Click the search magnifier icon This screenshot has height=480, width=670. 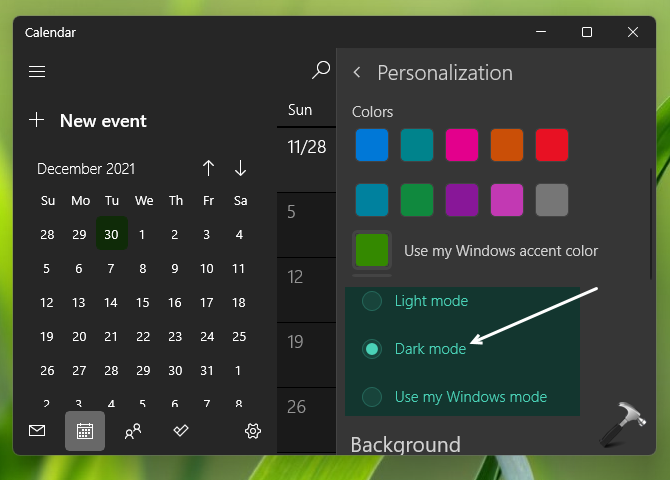coord(321,70)
